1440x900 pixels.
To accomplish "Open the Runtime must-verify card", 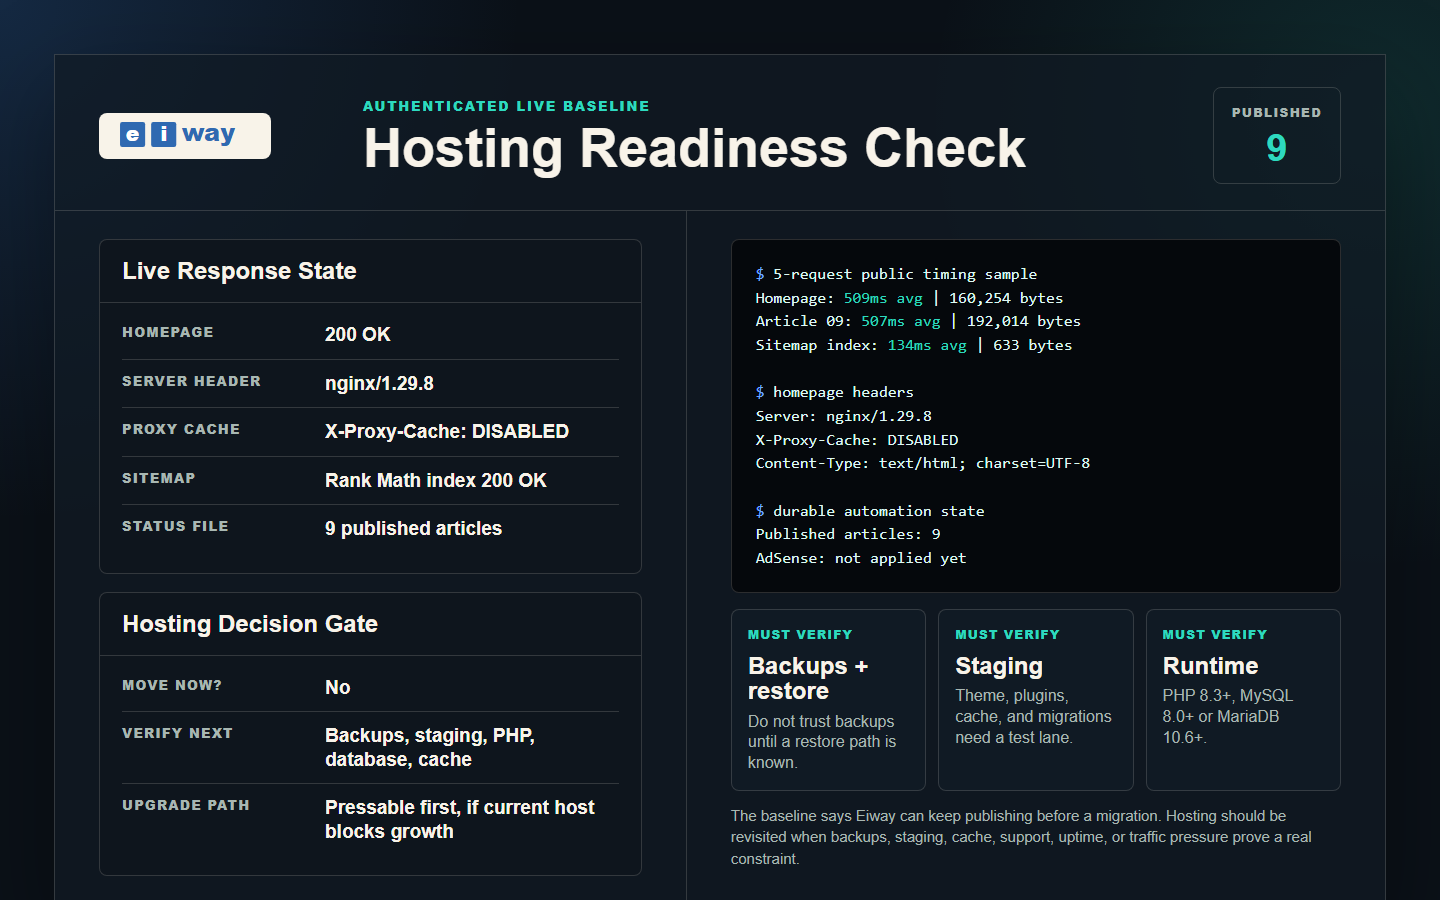I will click(1243, 700).
